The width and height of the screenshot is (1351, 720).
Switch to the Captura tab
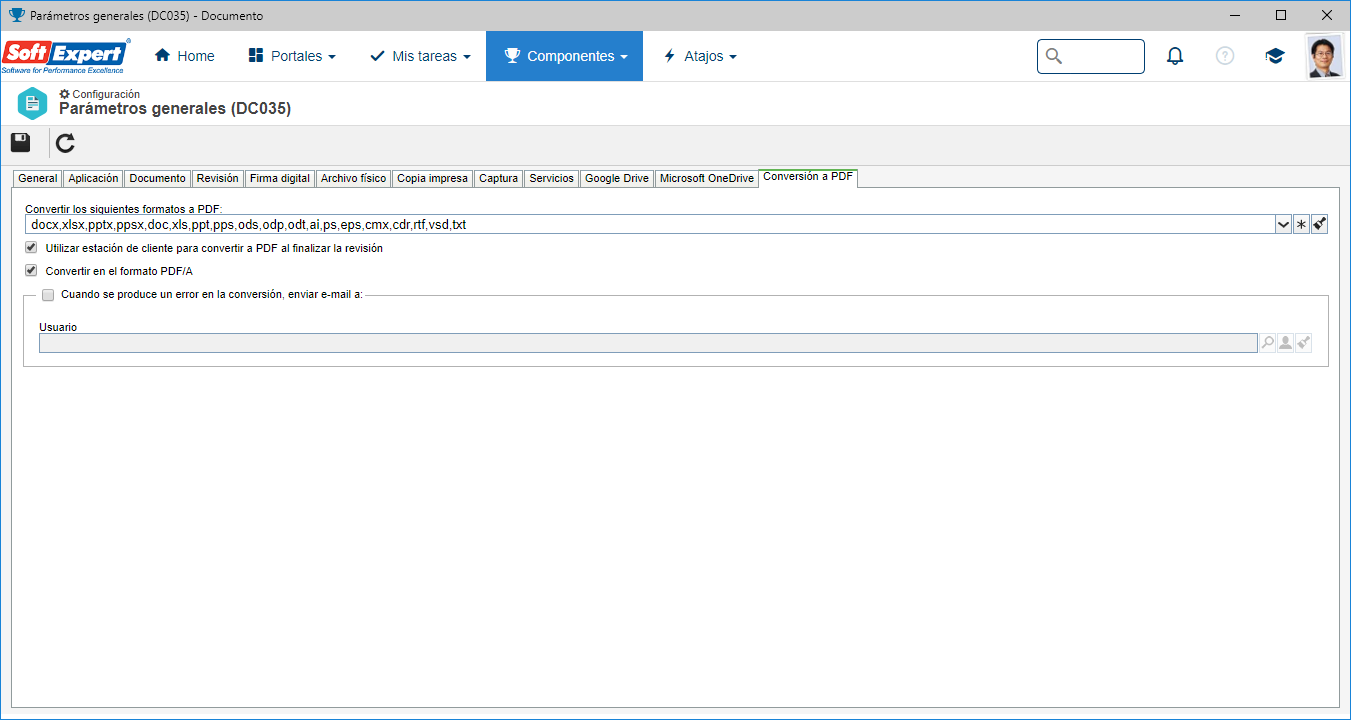[x=498, y=178]
